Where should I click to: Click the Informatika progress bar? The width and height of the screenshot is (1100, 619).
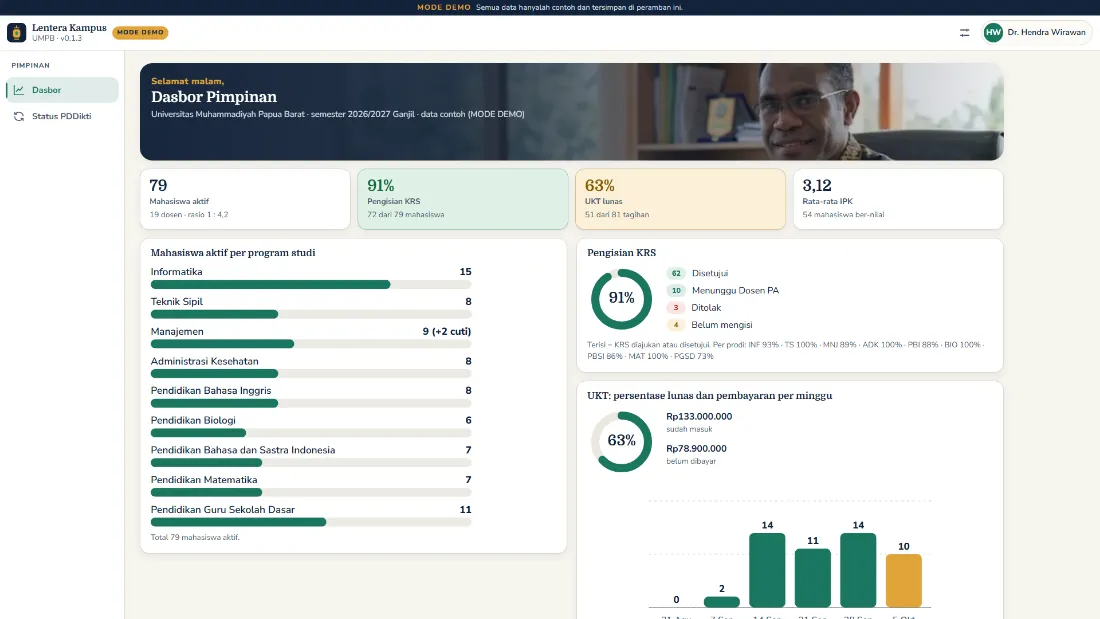click(311, 285)
